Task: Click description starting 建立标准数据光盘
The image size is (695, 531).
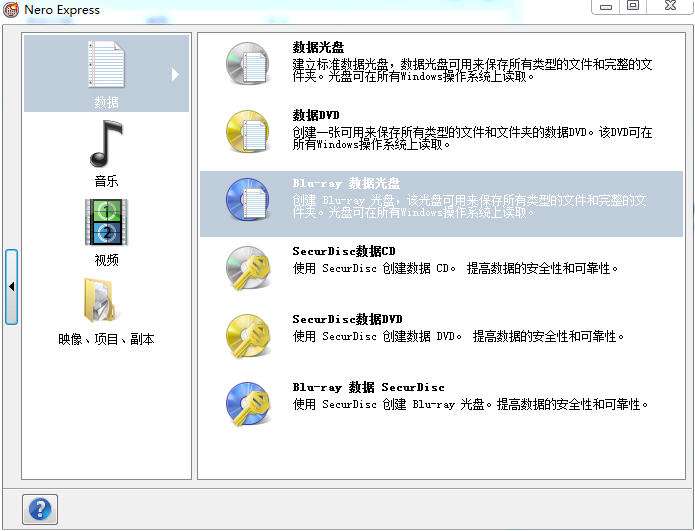Action: click(472, 70)
